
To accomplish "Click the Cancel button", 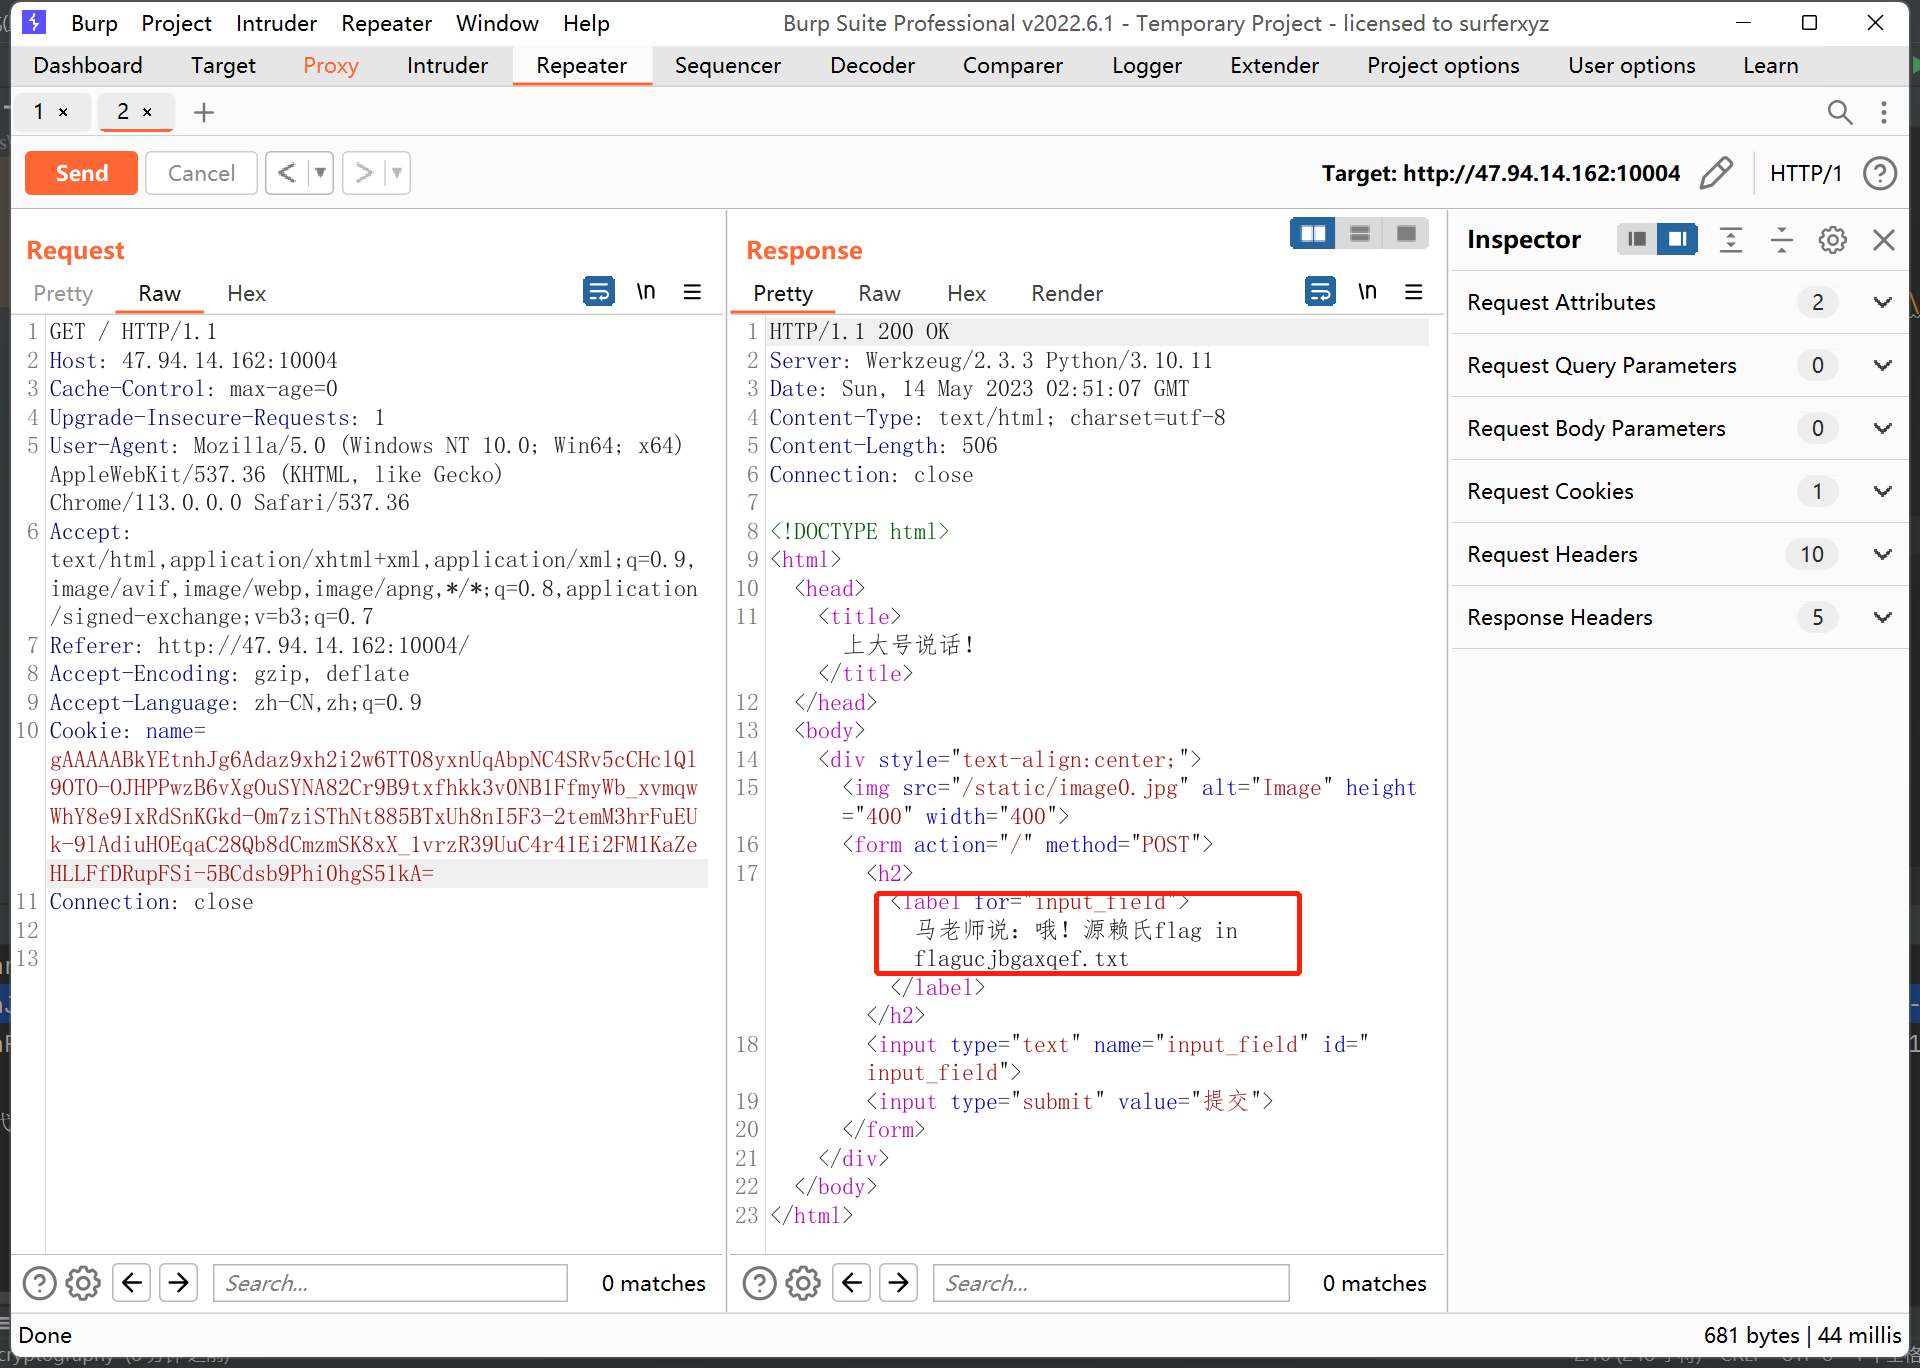I will (200, 172).
